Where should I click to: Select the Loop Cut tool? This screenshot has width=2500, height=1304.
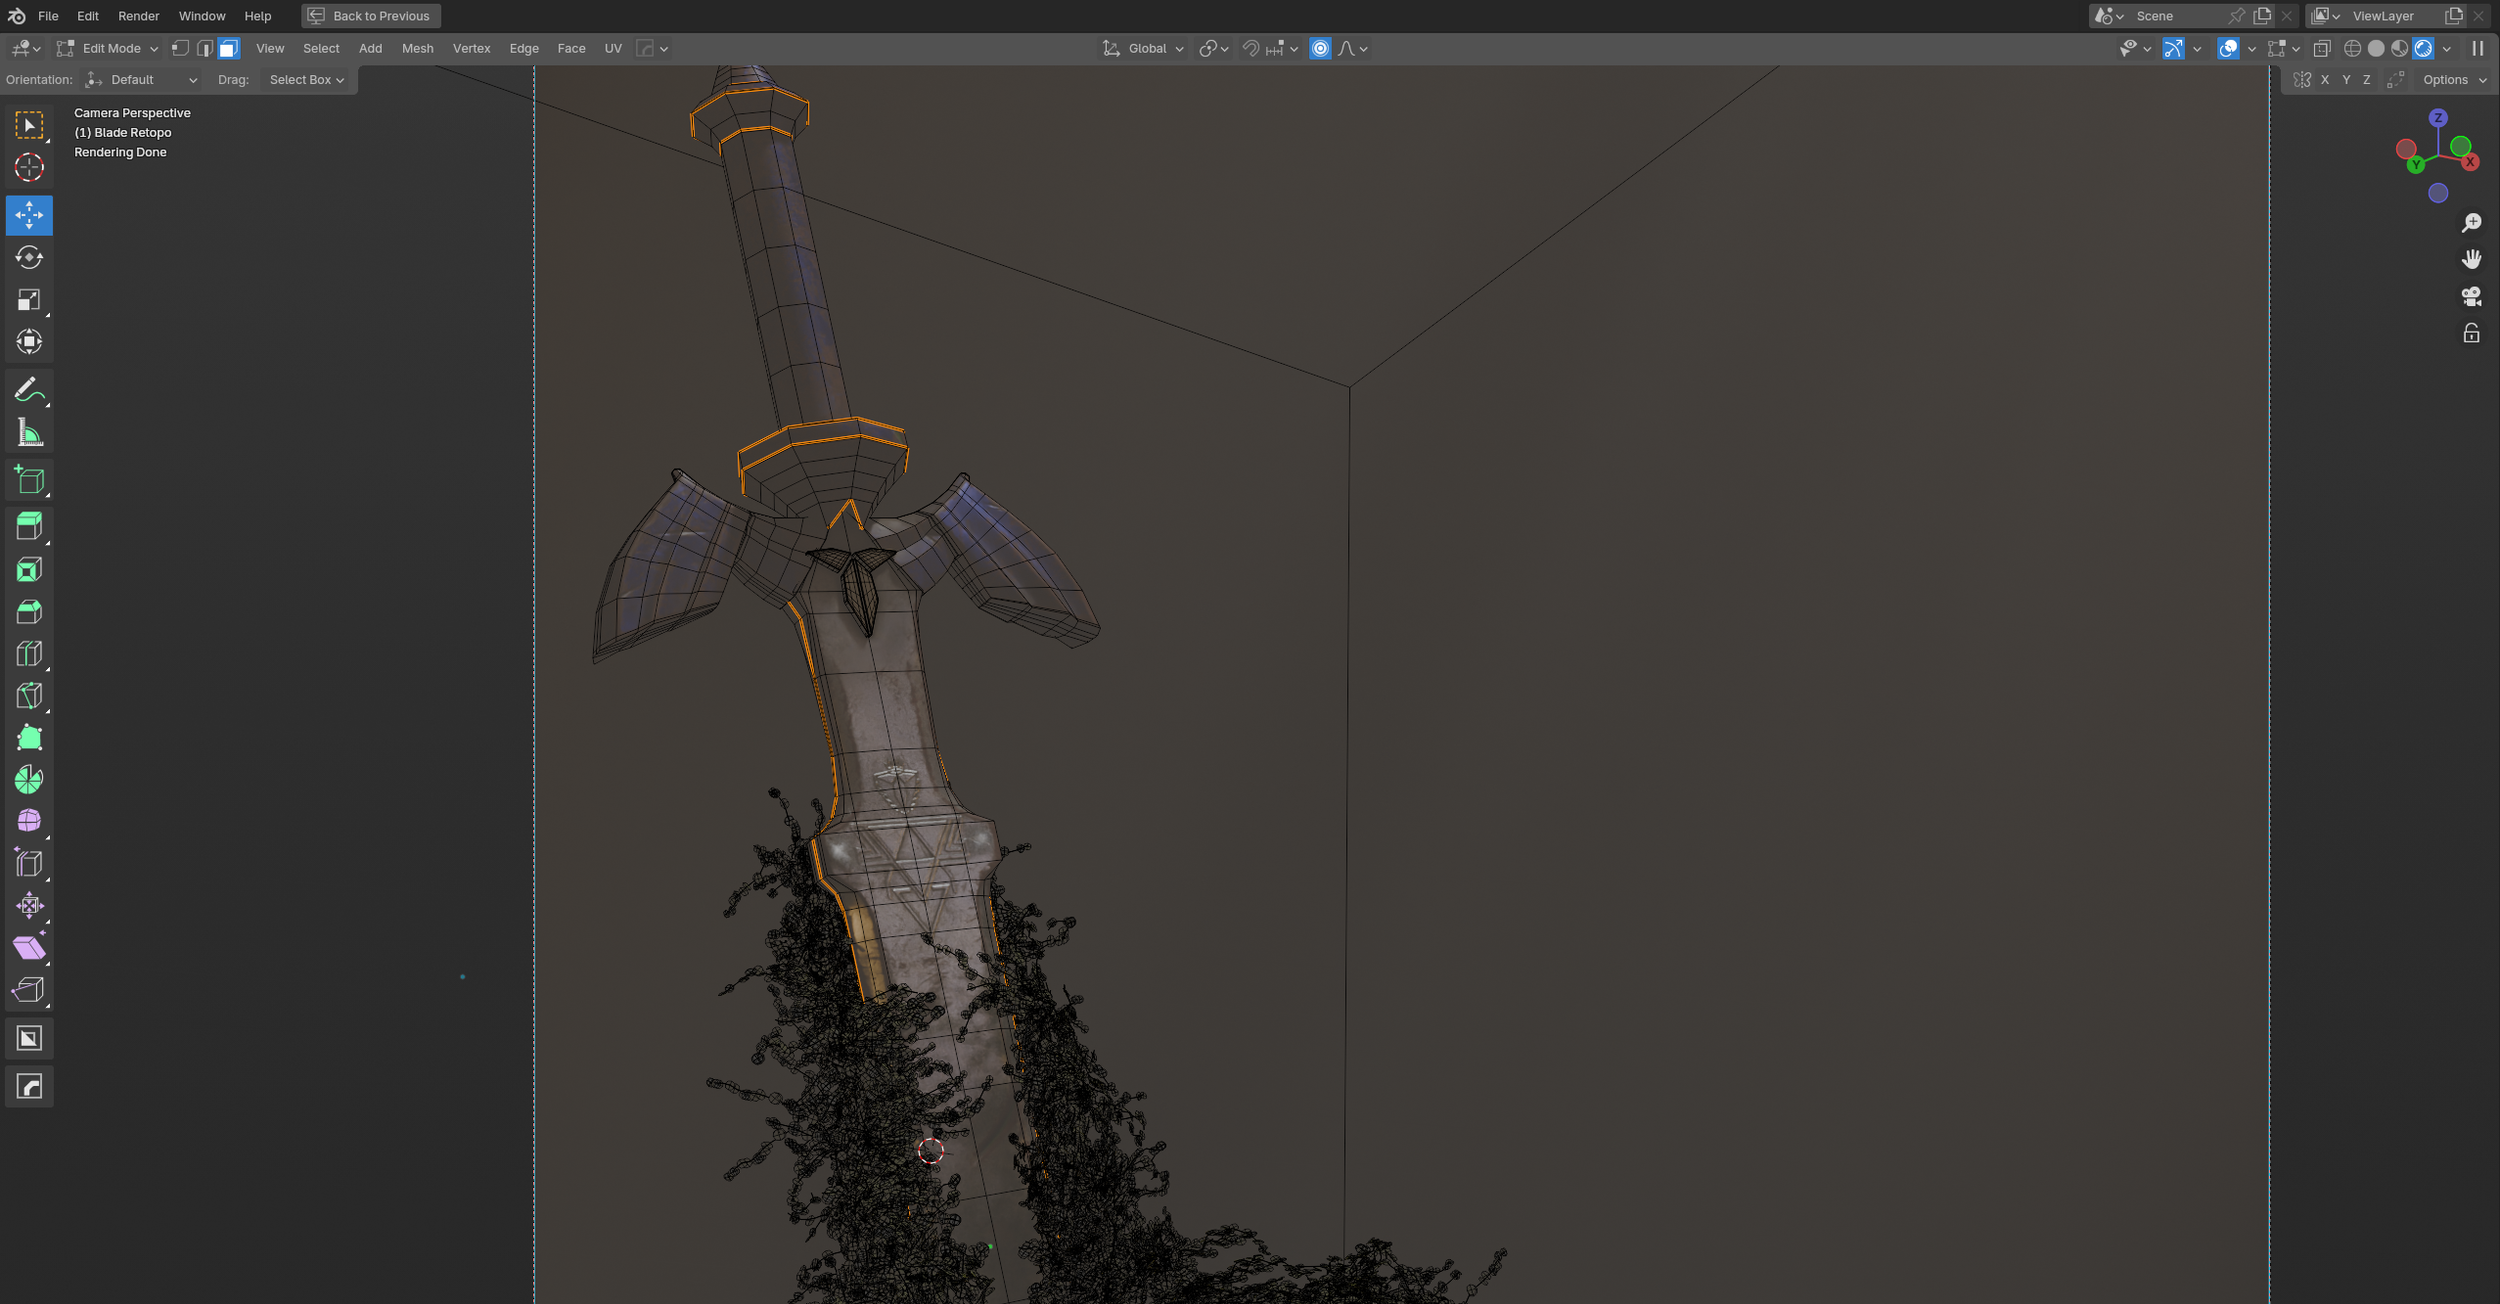tap(29, 653)
